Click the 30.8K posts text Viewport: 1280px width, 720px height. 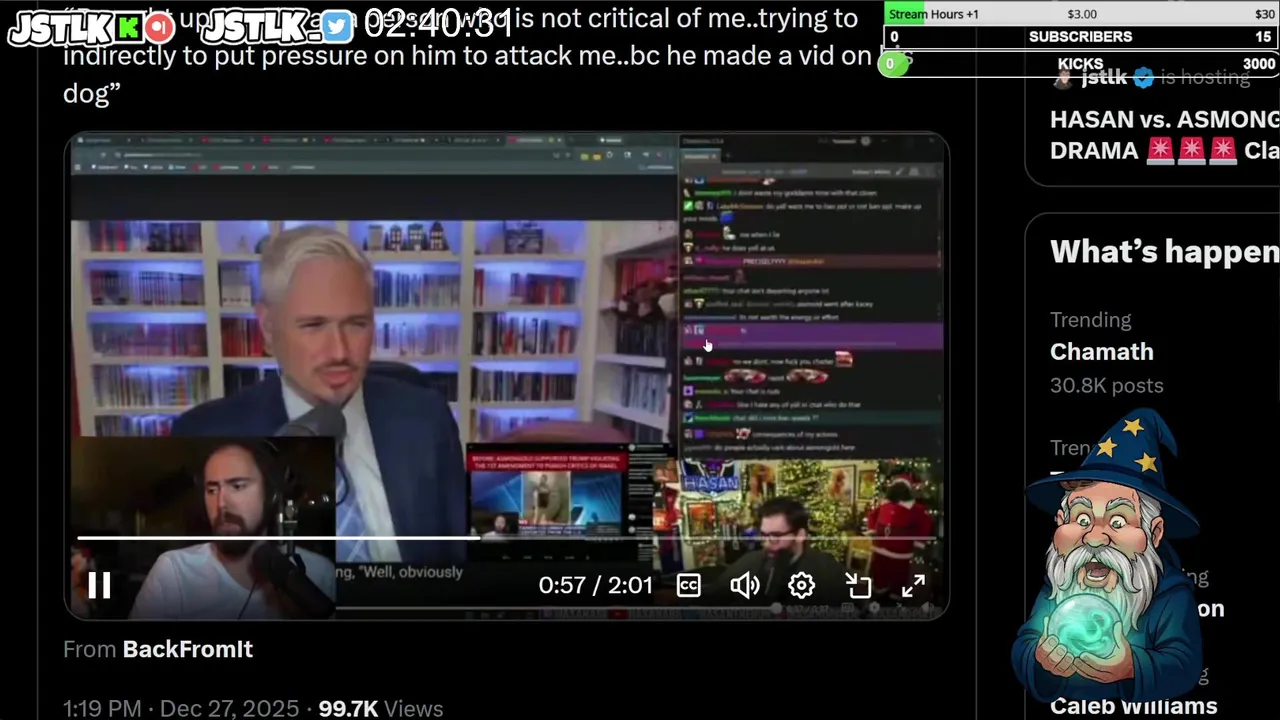1106,385
